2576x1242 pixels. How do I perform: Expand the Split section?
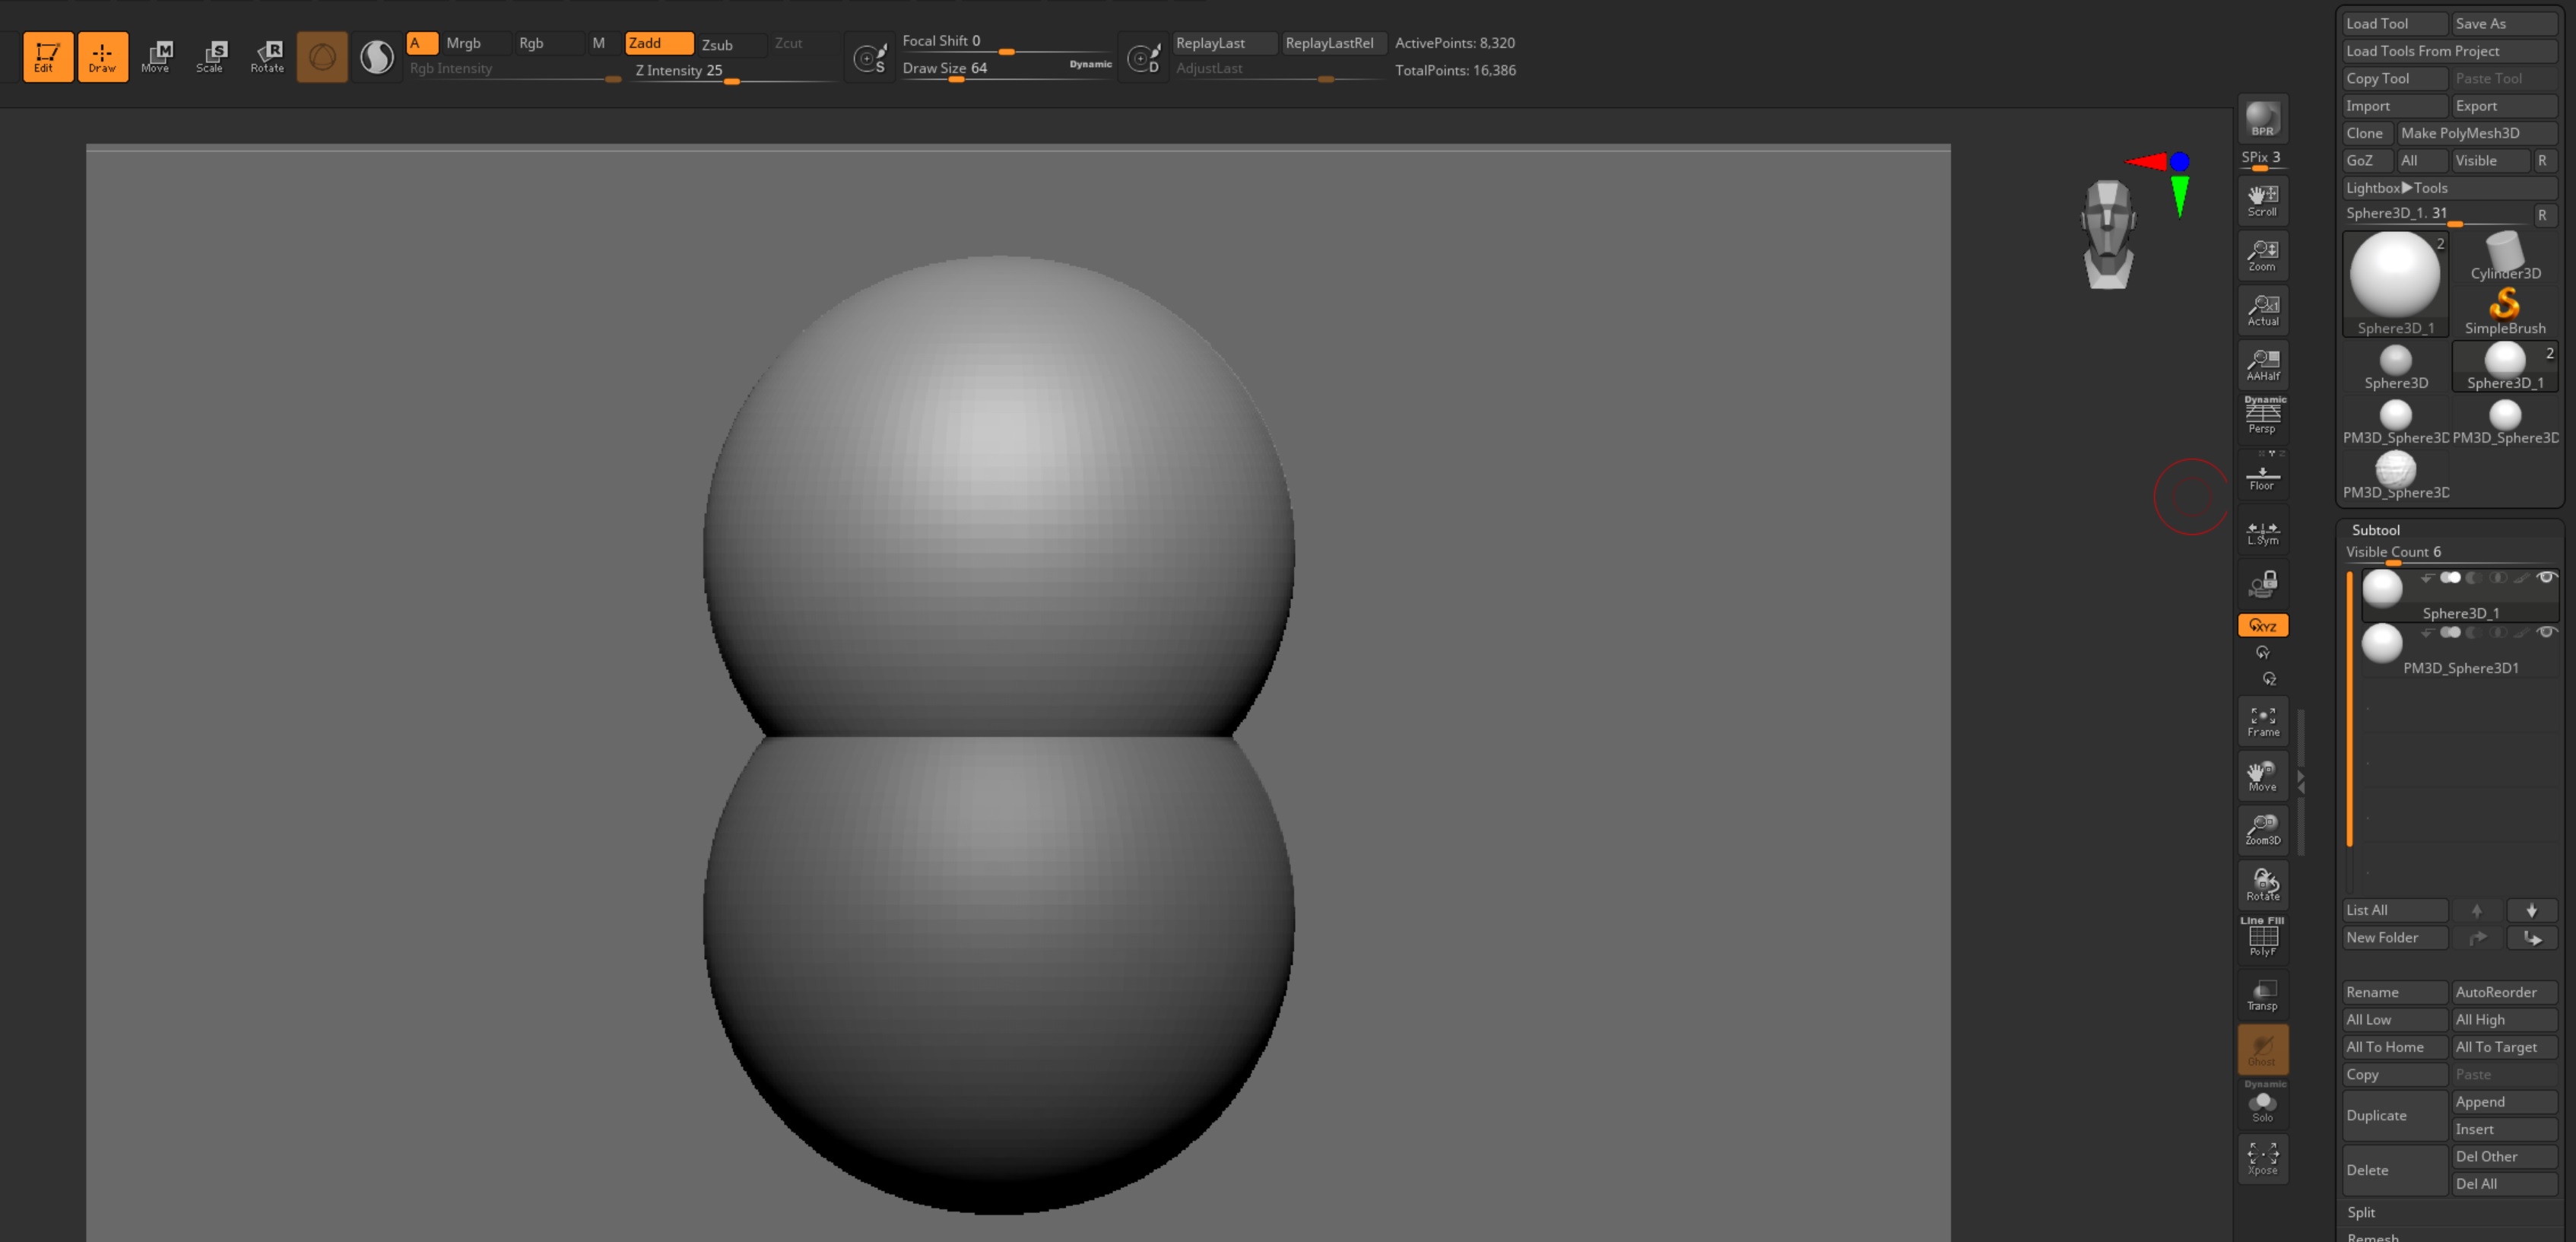(x=2361, y=1212)
